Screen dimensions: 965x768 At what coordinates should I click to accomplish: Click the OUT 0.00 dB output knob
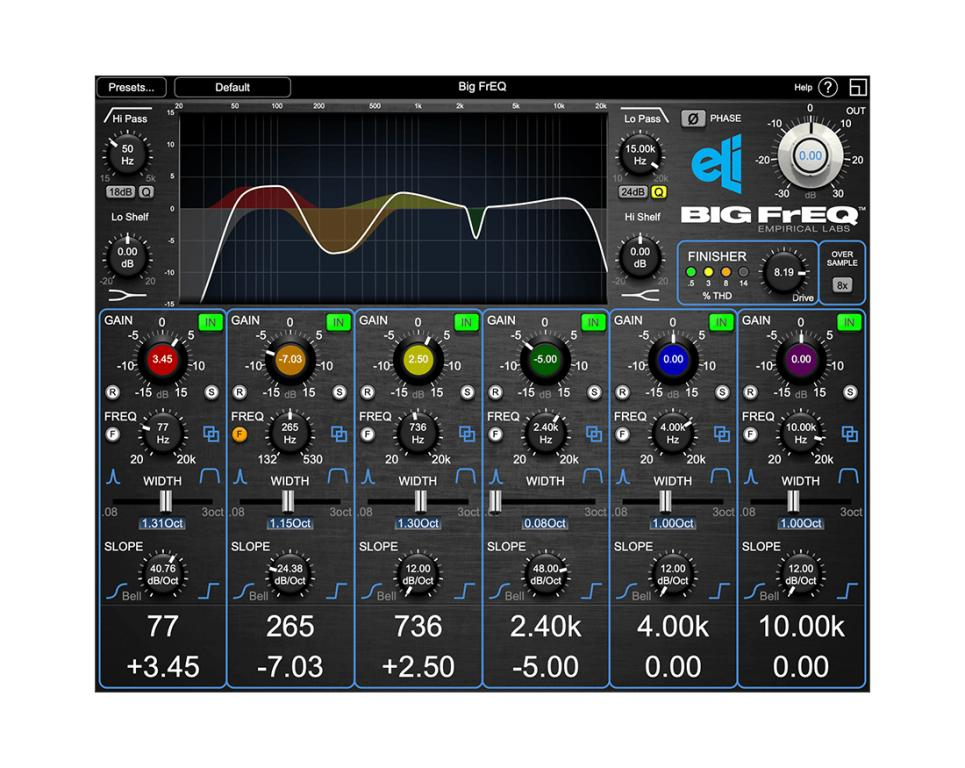[810, 156]
